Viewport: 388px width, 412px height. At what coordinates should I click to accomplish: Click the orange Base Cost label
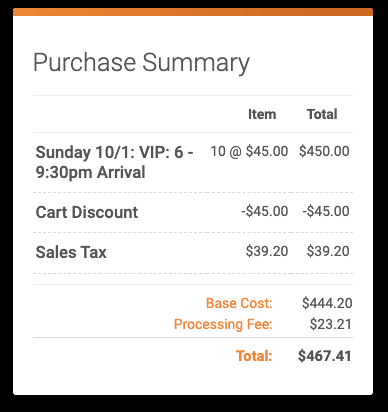(x=239, y=303)
